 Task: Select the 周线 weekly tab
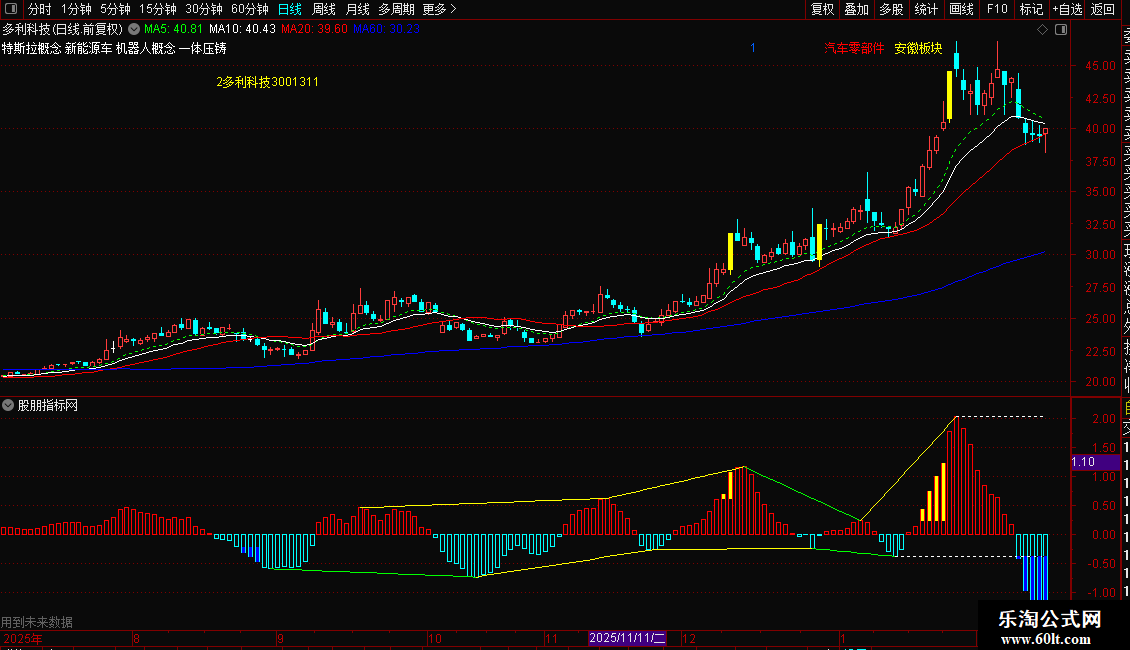(x=324, y=9)
